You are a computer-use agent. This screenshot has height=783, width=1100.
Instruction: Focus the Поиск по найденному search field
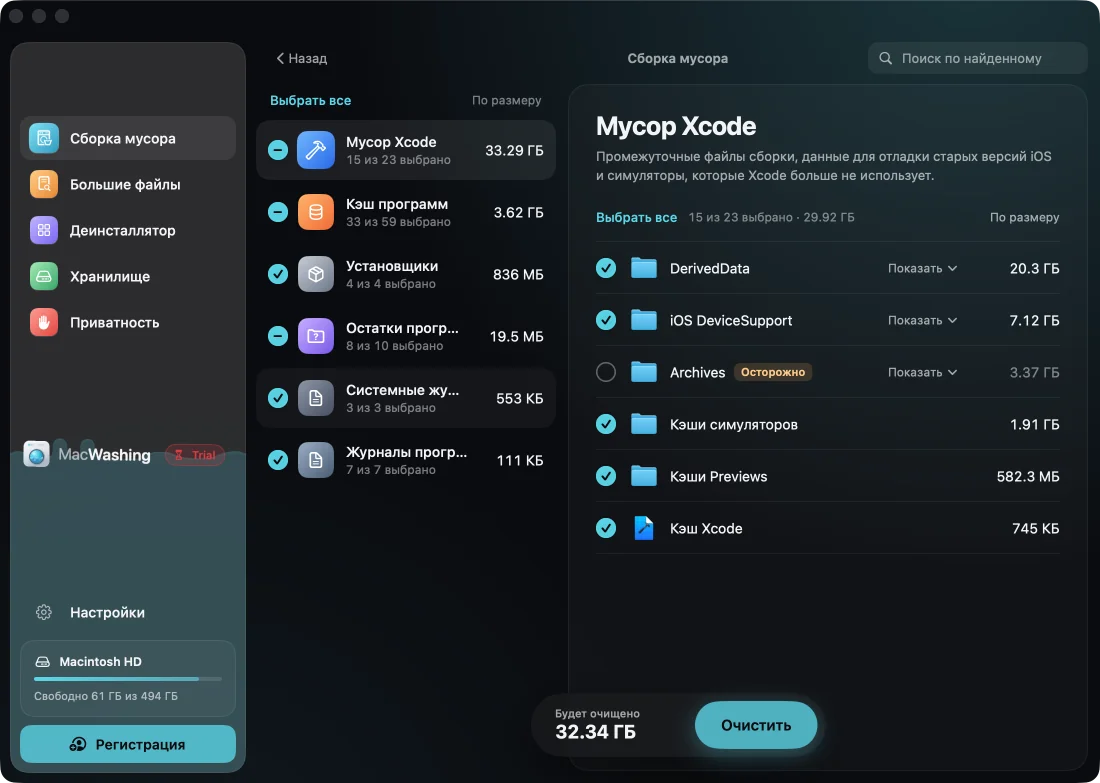[977, 58]
